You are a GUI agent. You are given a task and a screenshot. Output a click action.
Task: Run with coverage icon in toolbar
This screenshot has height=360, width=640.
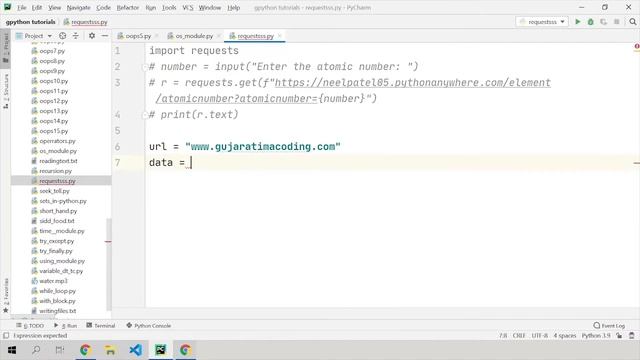coord(603,22)
